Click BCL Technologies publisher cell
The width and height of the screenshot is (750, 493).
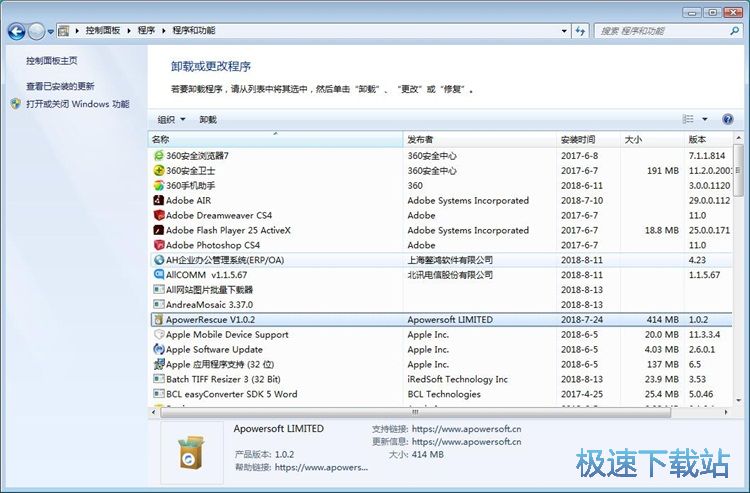[444, 394]
